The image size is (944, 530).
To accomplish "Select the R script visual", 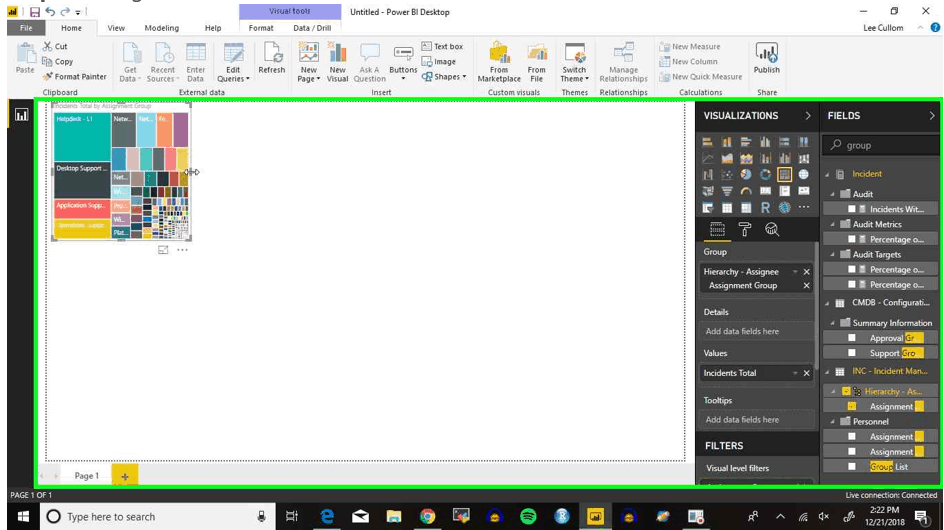I will click(x=765, y=208).
